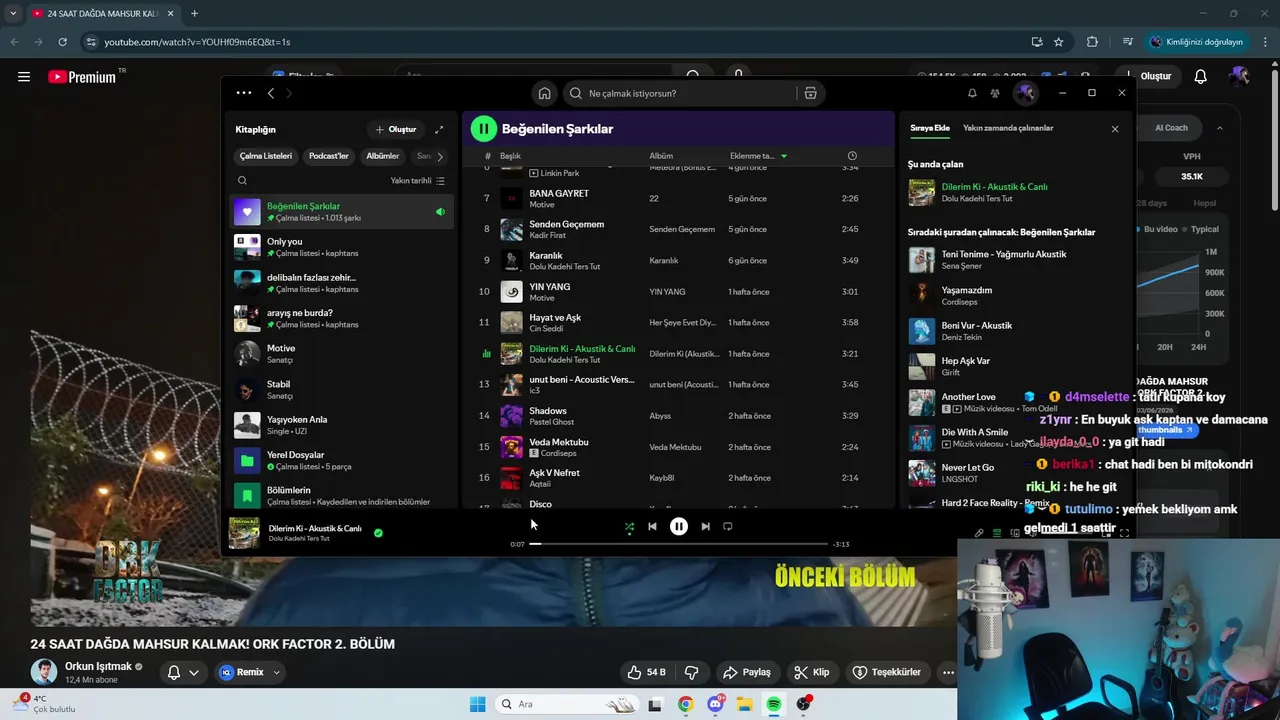Open YouTube subscription bell dropdown
Screen dimensions: 1280x720
(183, 672)
